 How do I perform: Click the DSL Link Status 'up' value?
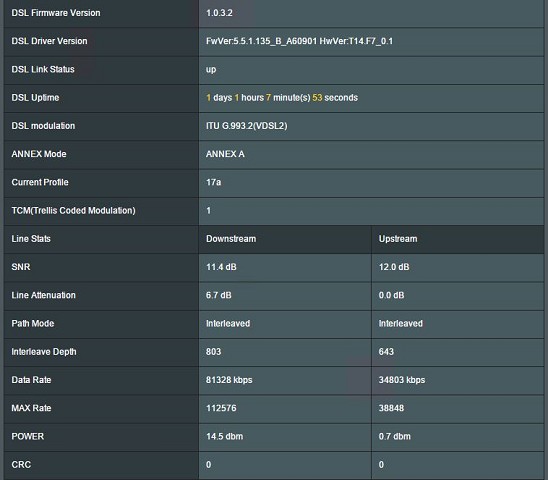(x=211, y=70)
